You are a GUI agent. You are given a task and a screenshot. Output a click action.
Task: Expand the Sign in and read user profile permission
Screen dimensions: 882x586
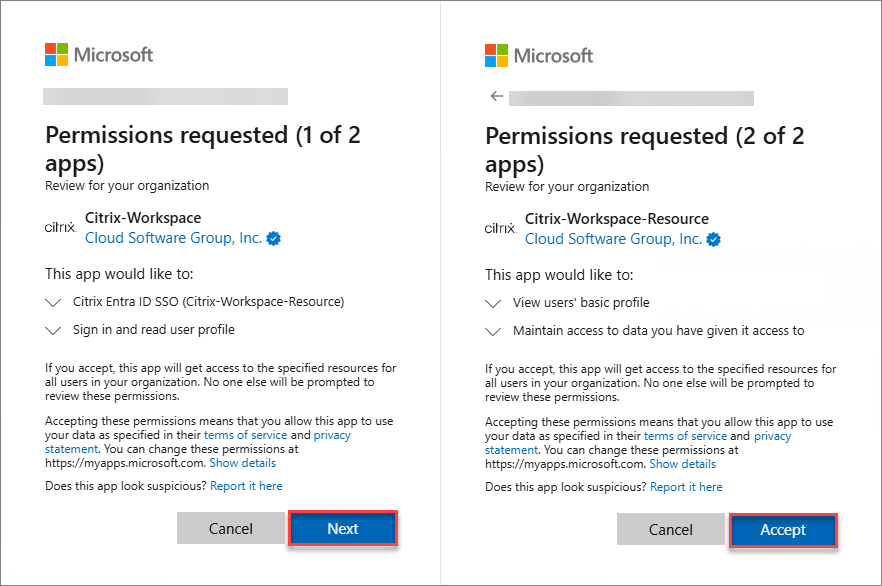click(x=52, y=330)
